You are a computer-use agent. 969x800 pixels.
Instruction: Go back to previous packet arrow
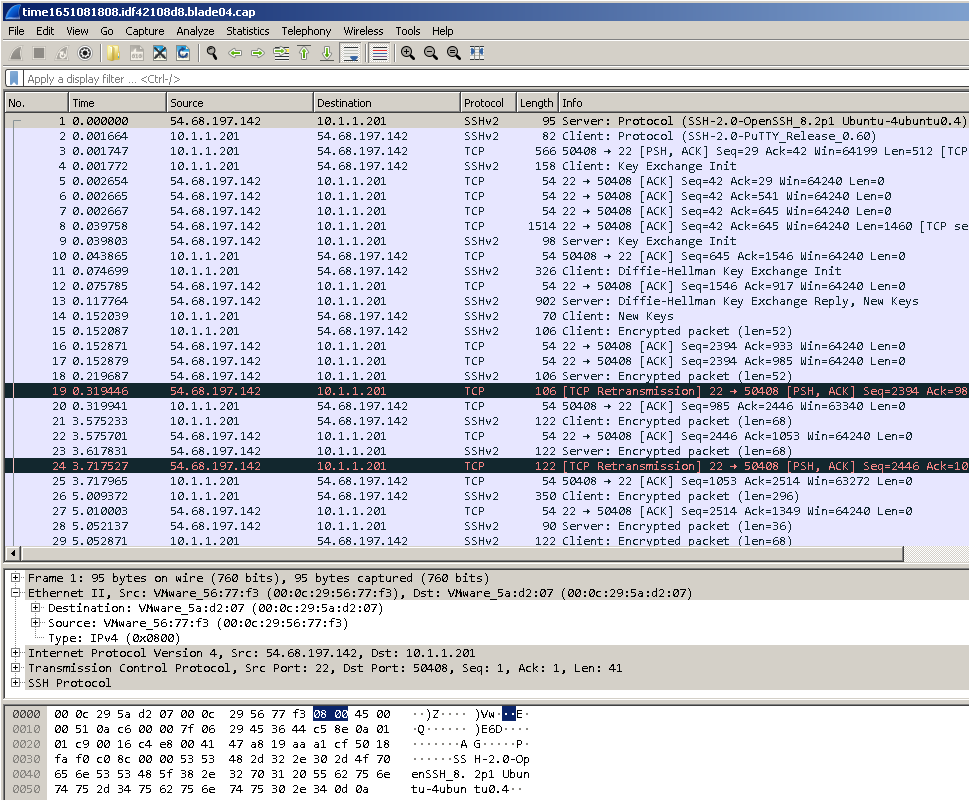(x=235, y=53)
